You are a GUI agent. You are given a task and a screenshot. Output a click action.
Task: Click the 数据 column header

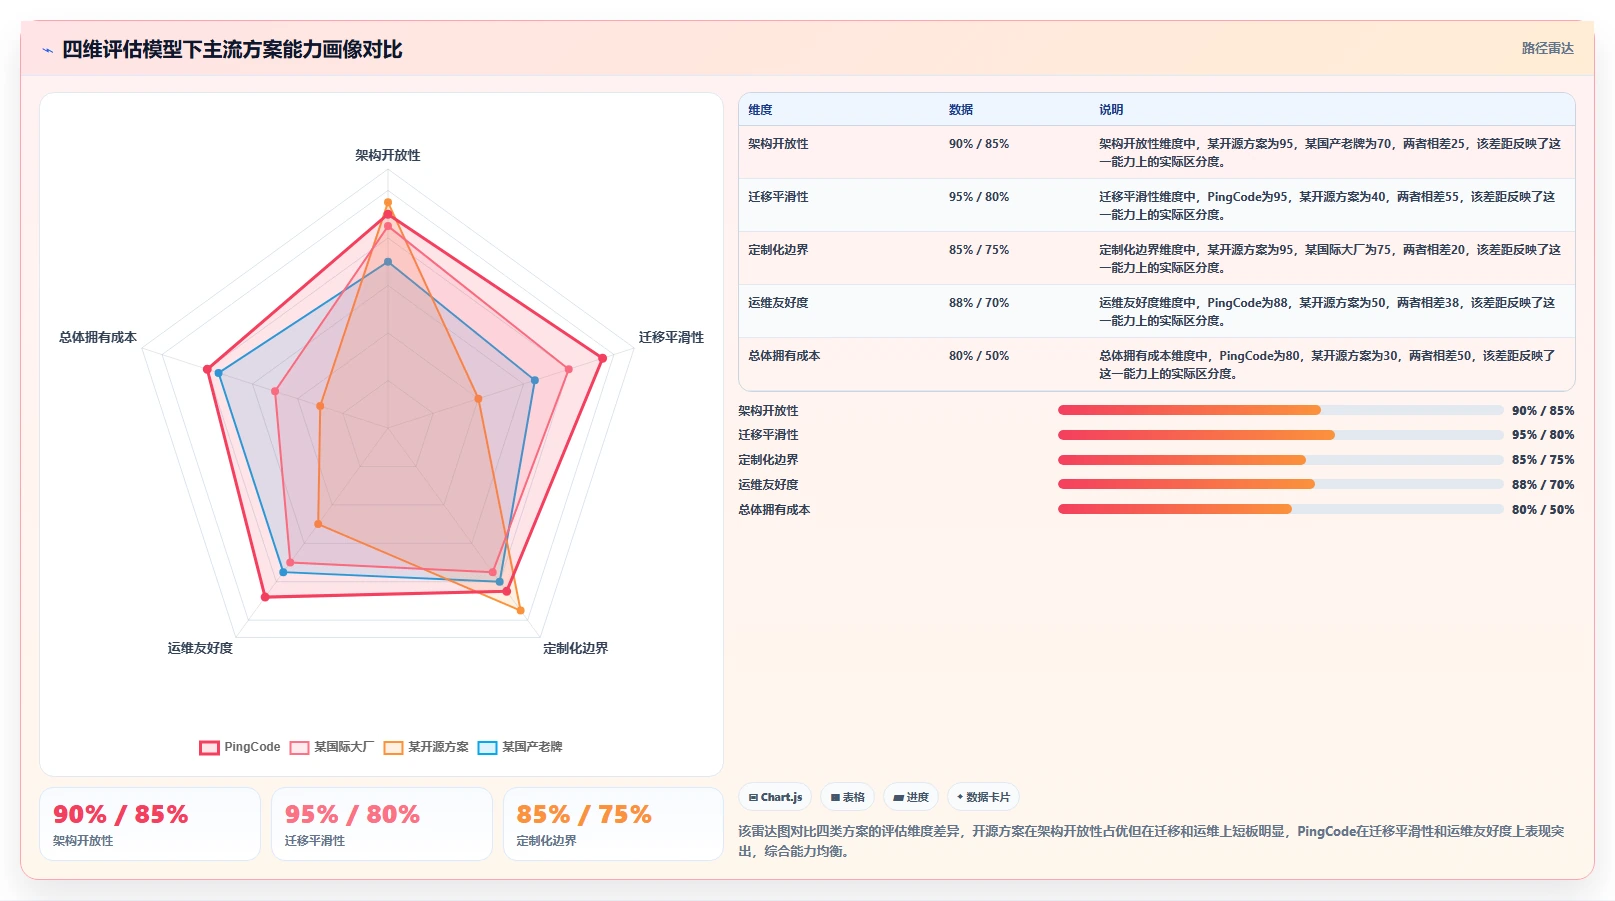pyautogui.click(x=961, y=110)
